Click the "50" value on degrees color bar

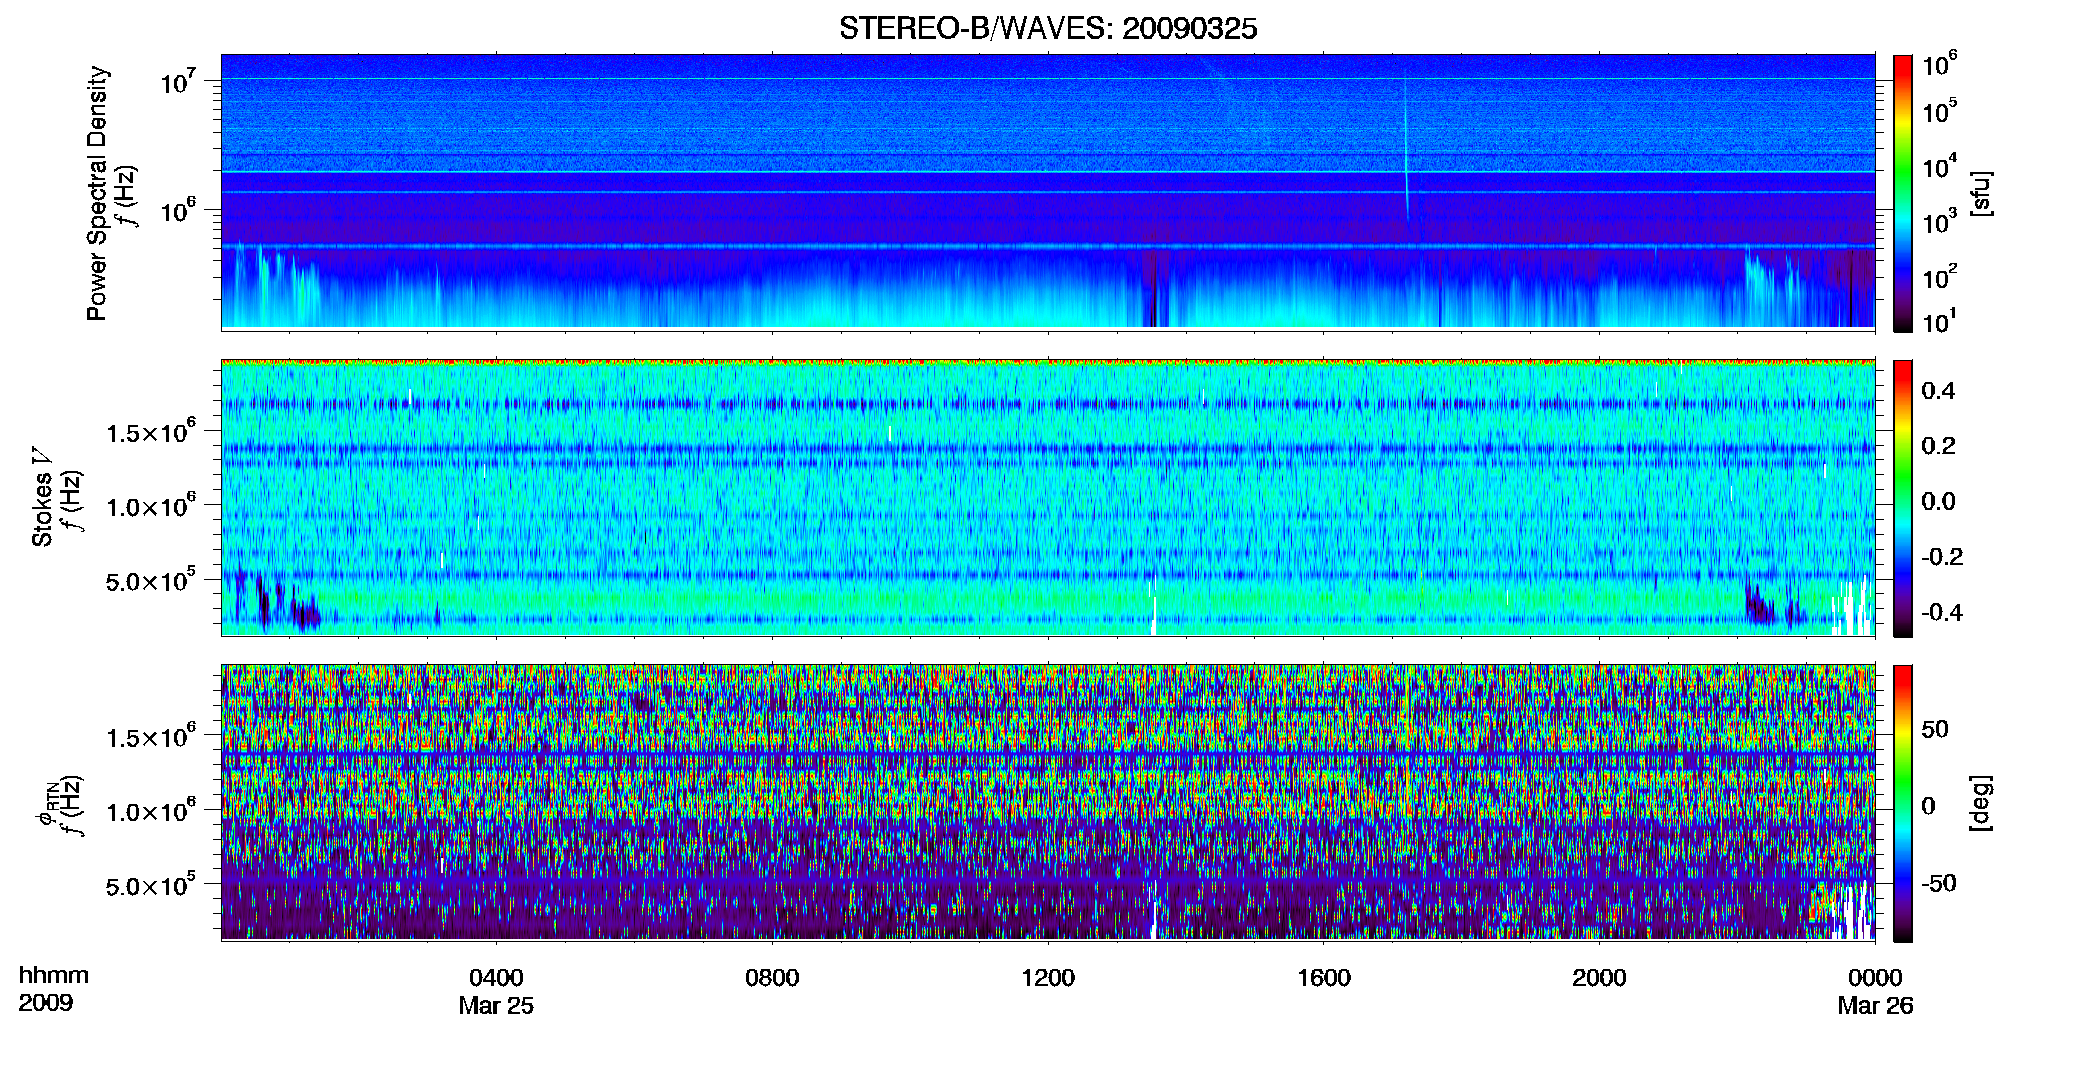click(x=1935, y=729)
